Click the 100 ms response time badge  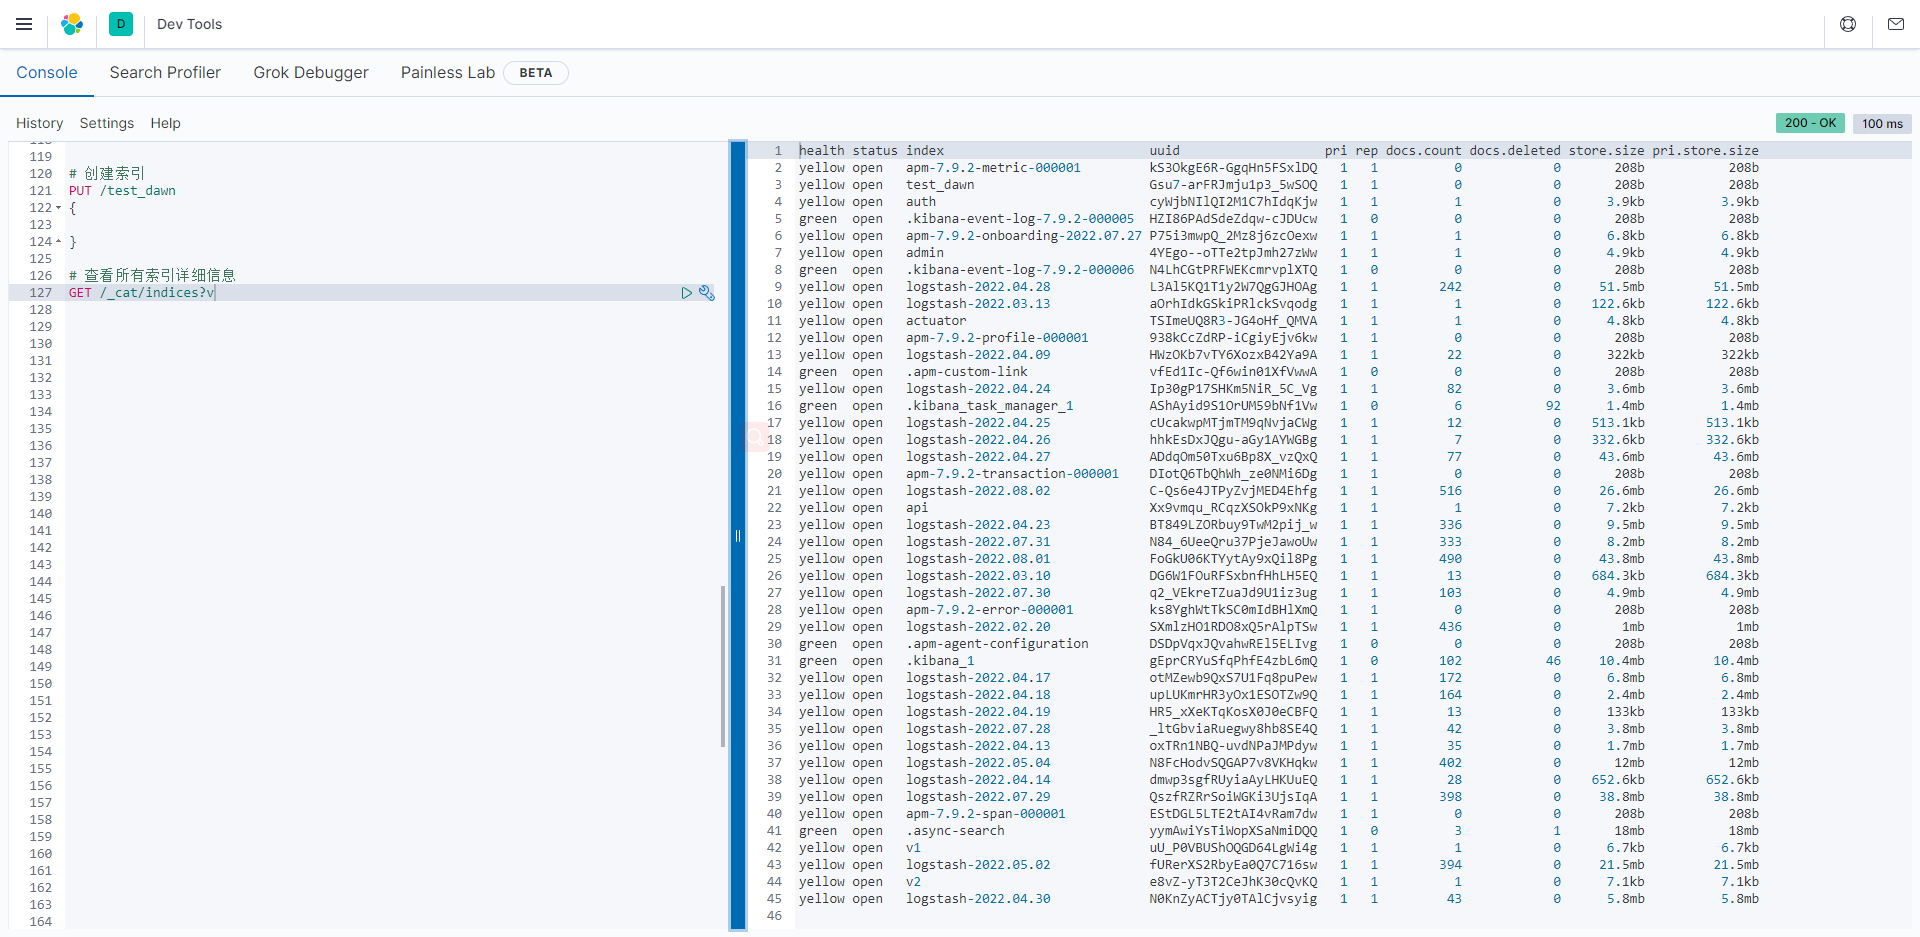point(1882,123)
